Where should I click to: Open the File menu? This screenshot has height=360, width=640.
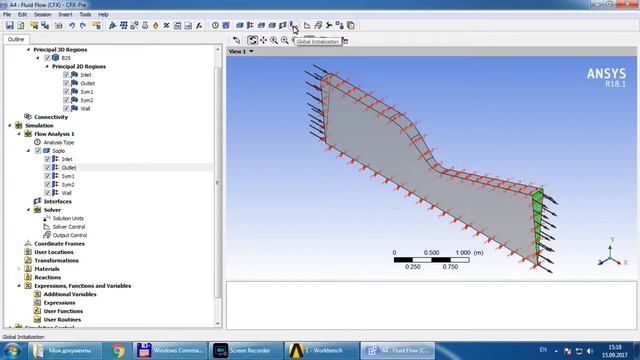pyautogui.click(x=7, y=14)
